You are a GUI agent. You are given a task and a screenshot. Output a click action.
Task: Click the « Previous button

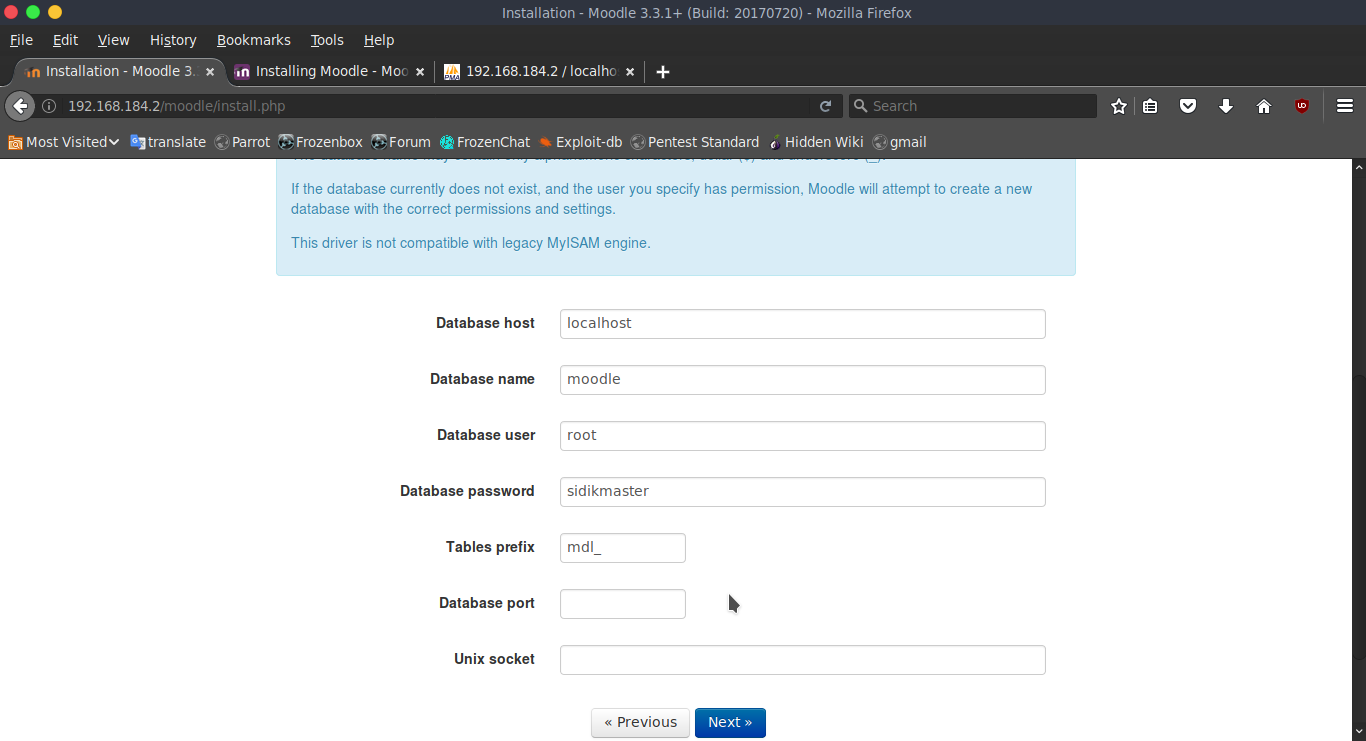(640, 722)
